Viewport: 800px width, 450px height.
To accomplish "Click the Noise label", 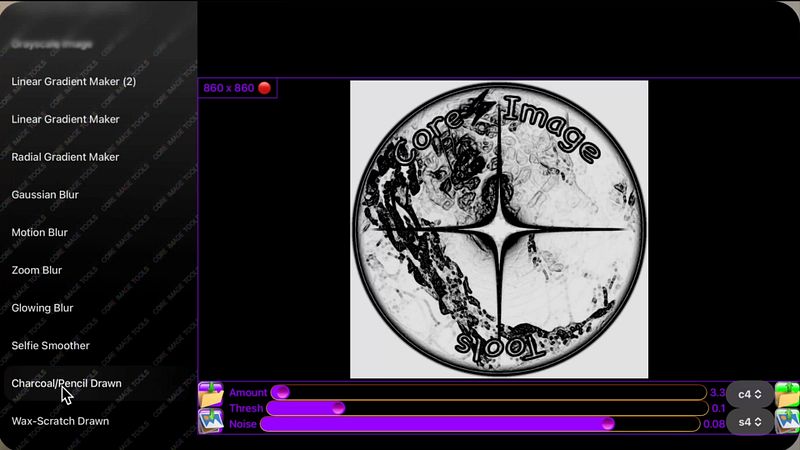I will (x=243, y=424).
